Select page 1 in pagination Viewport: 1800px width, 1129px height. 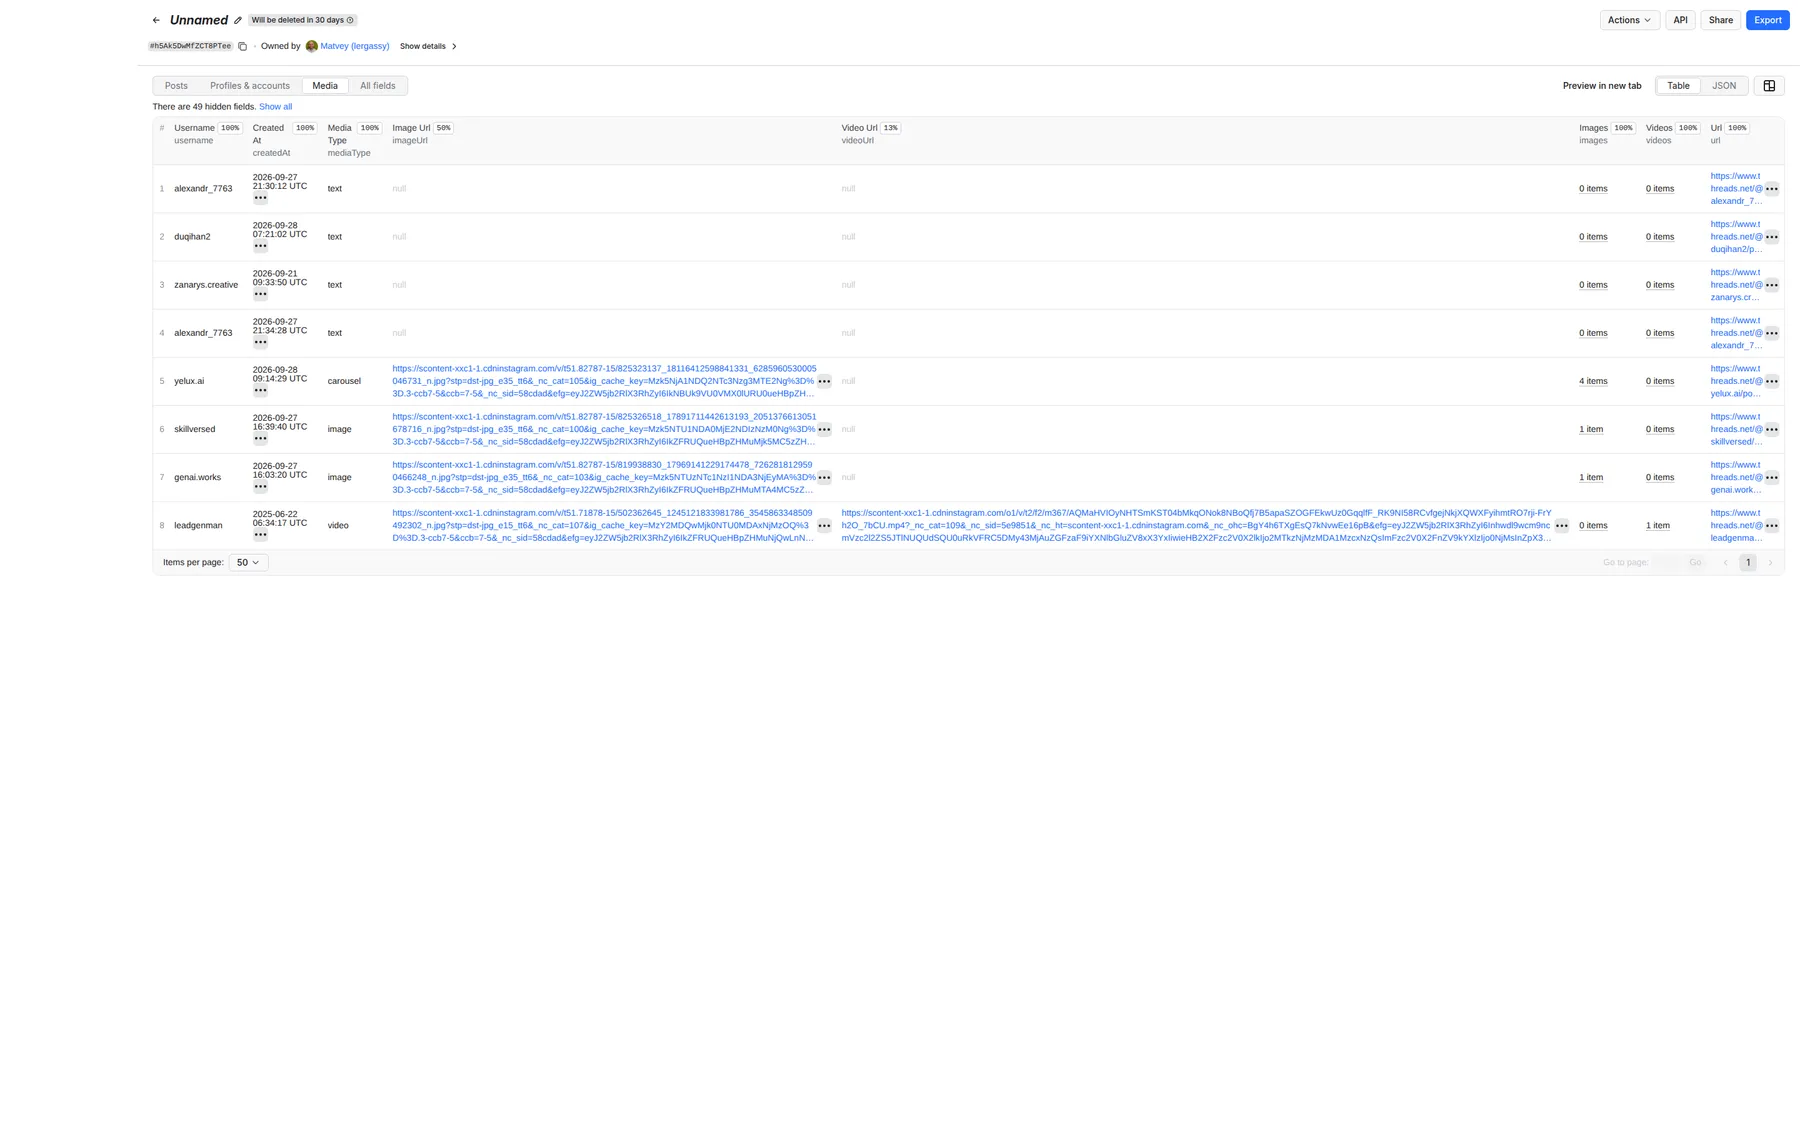tap(1747, 563)
